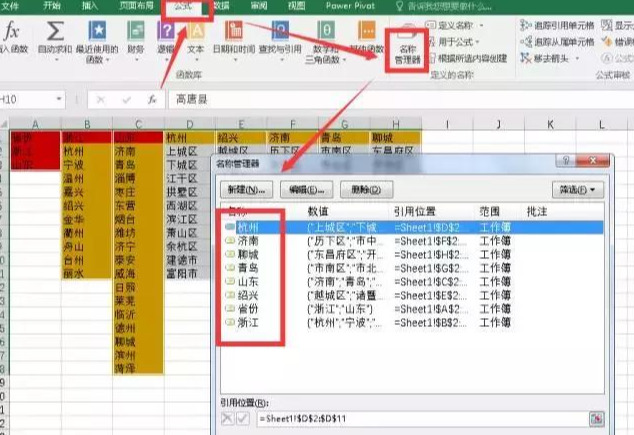Click Trace Precedents (追踪引用单元格)

(557, 25)
